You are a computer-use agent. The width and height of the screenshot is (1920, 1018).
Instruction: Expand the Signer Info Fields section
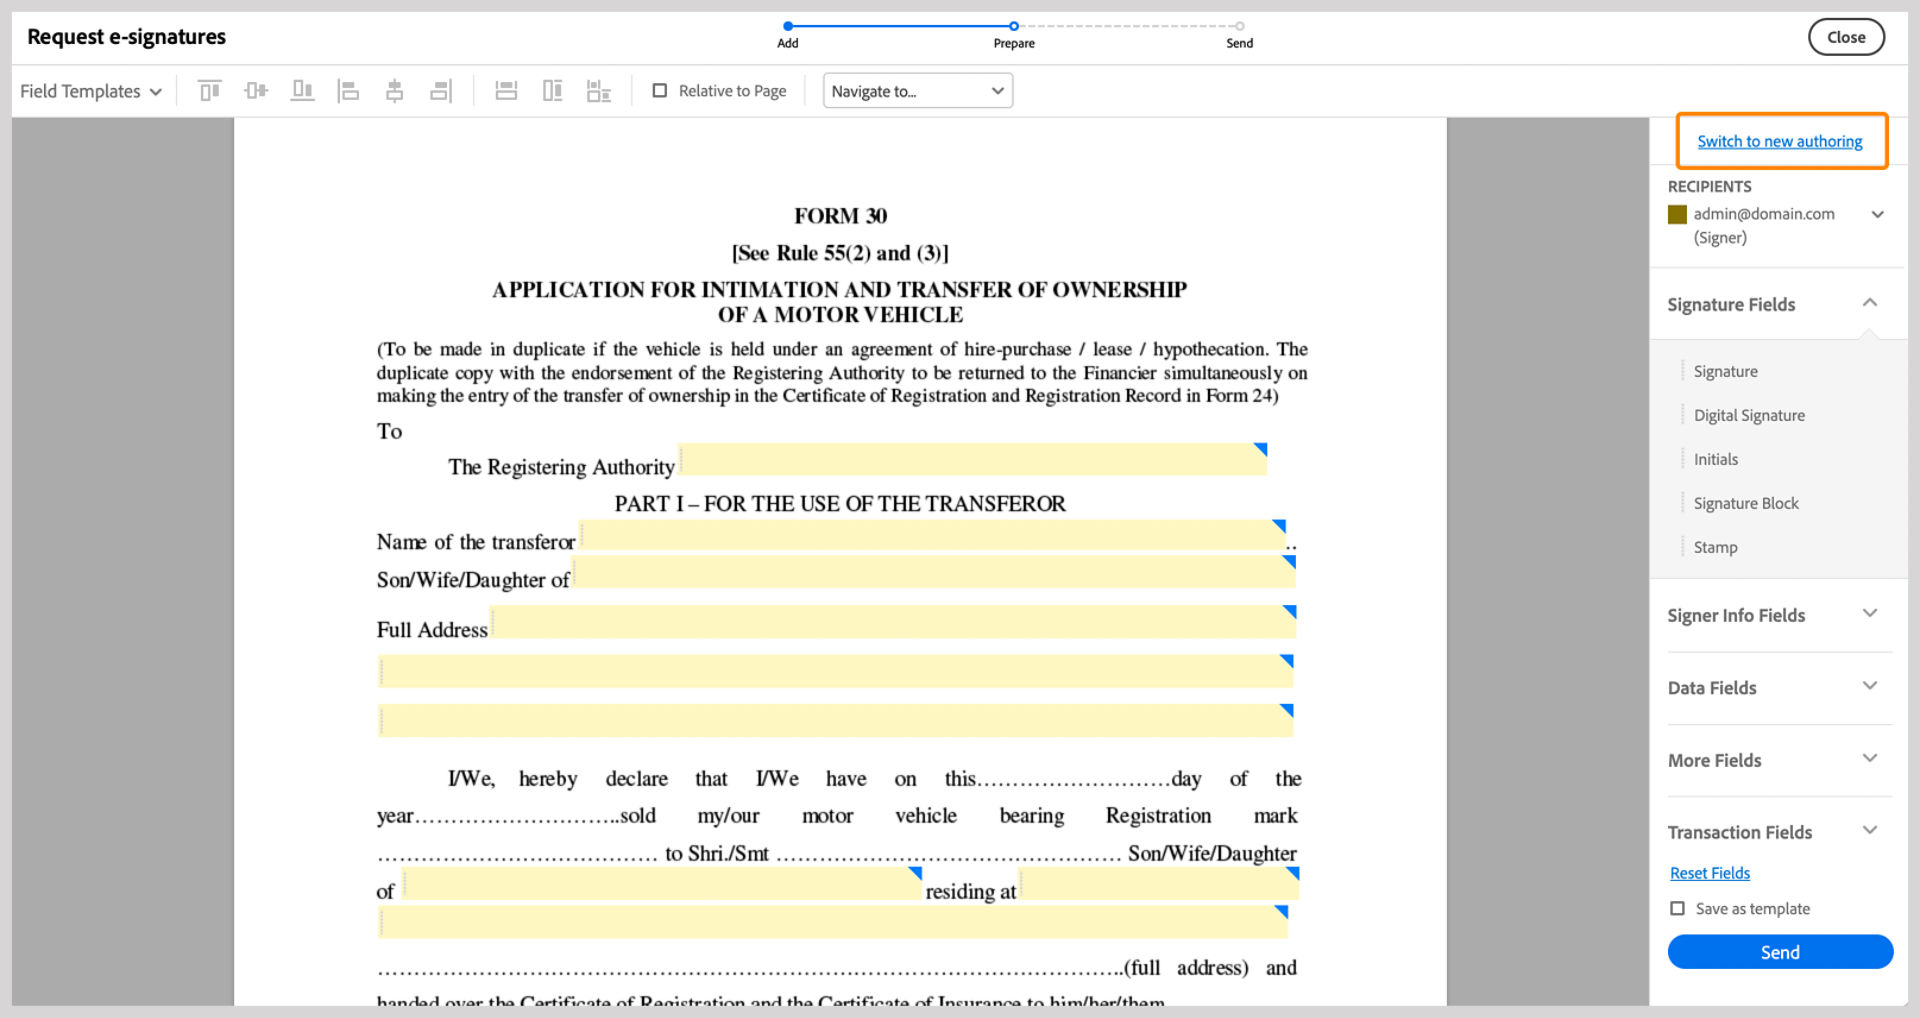pos(1870,614)
